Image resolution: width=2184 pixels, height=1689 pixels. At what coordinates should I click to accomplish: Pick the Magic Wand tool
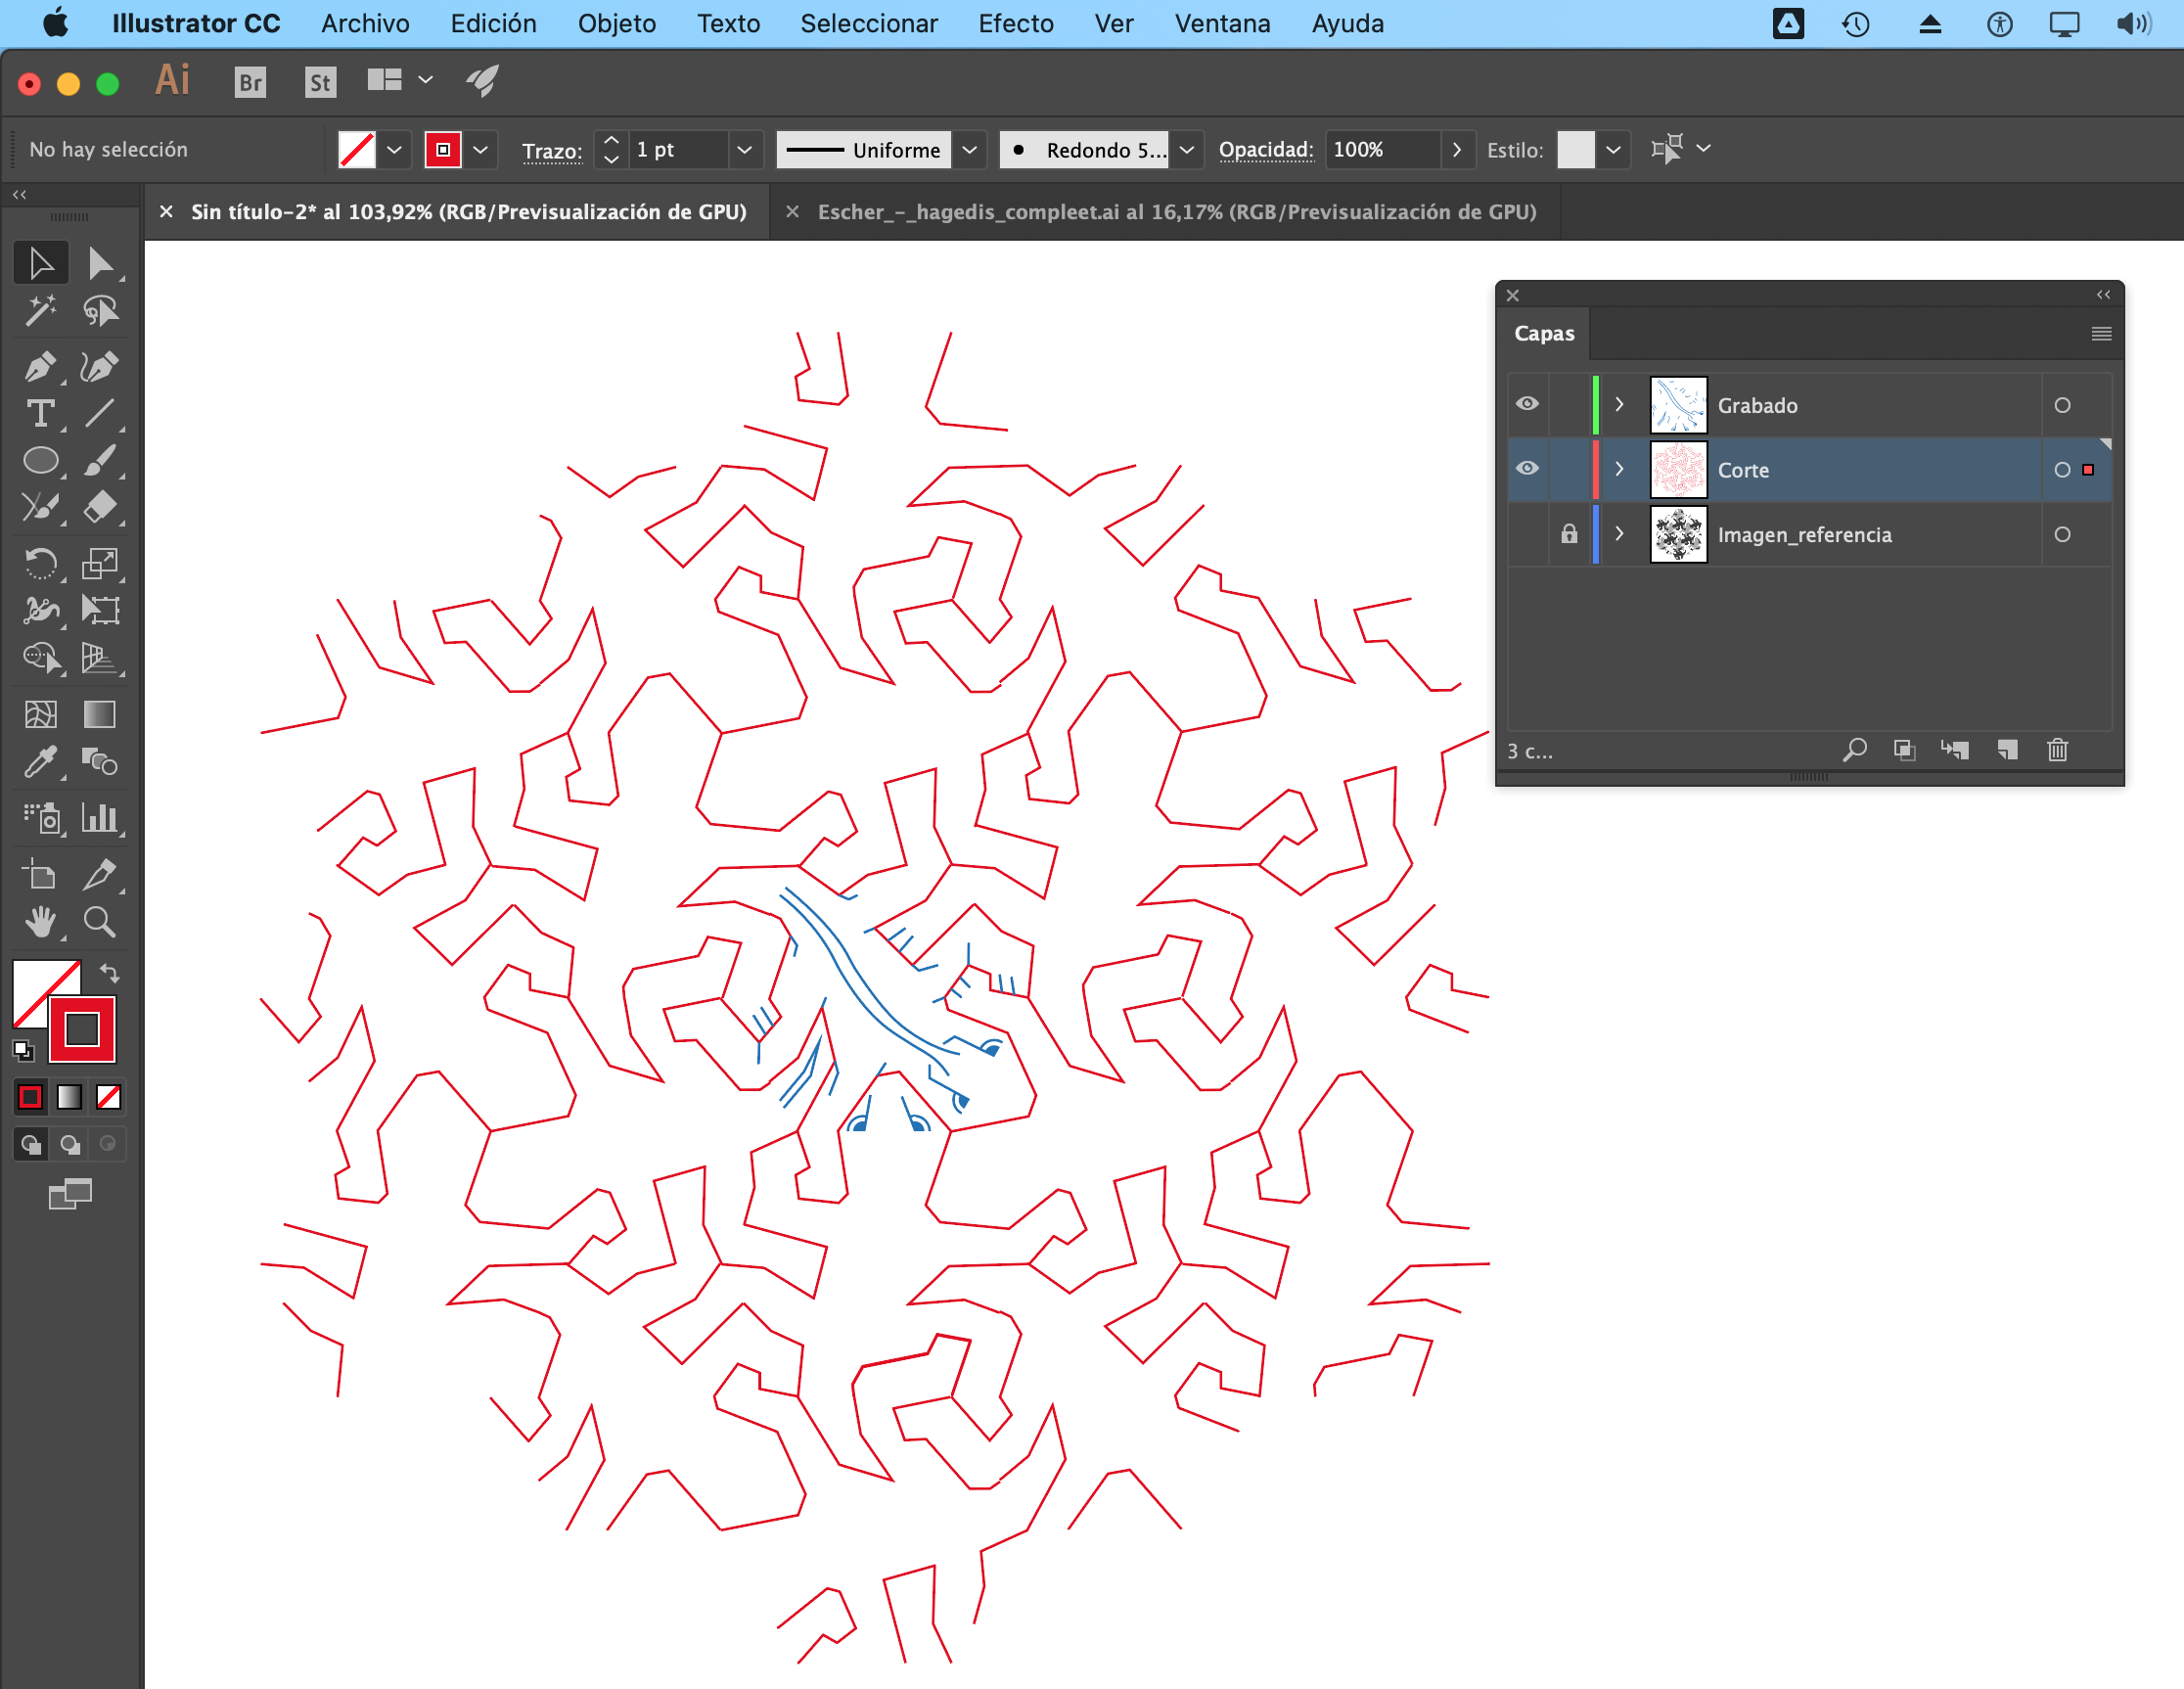41,311
